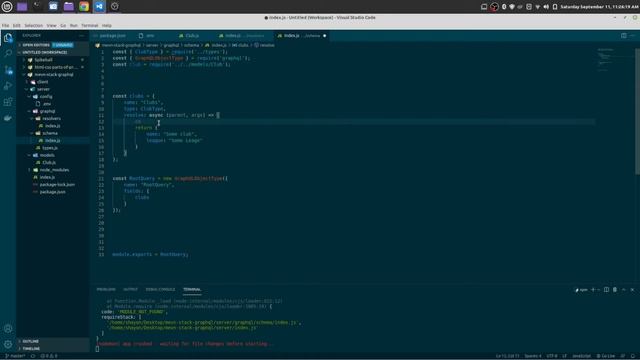This screenshot has height=360, width=640.
Task: Close the terminal panel
Action: pos(632,289)
